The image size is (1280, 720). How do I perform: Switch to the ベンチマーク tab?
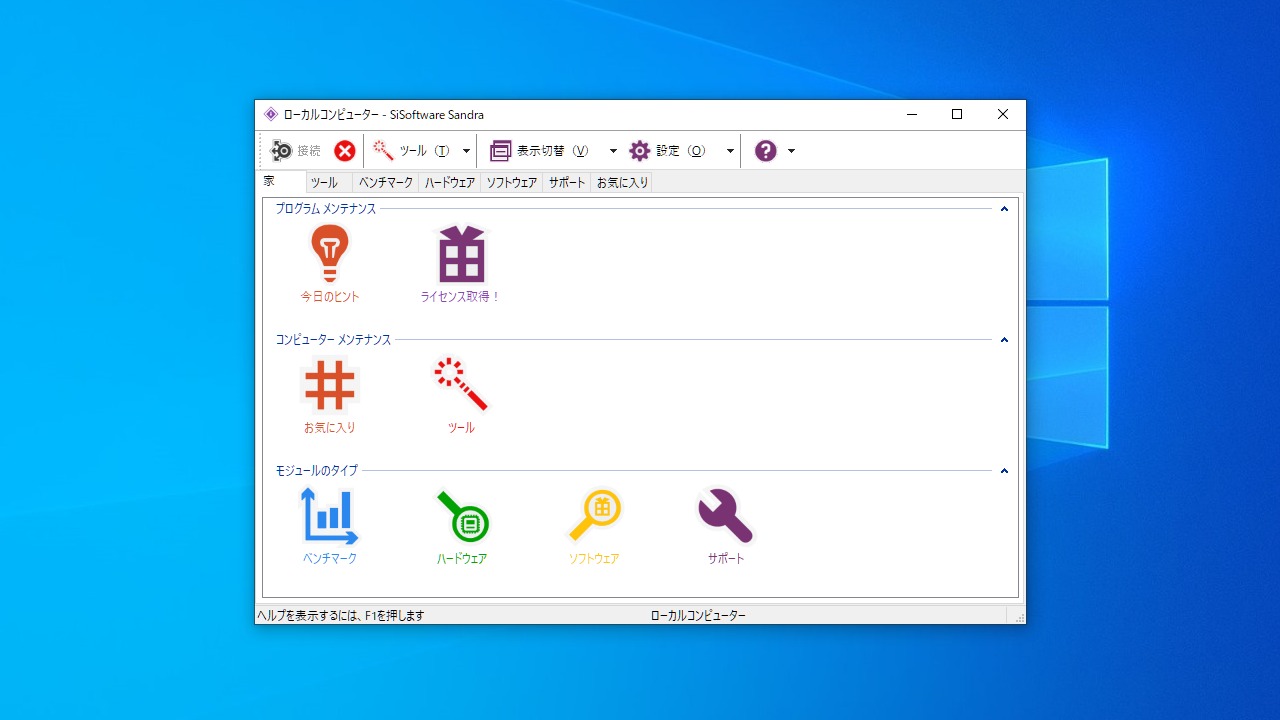coord(386,183)
